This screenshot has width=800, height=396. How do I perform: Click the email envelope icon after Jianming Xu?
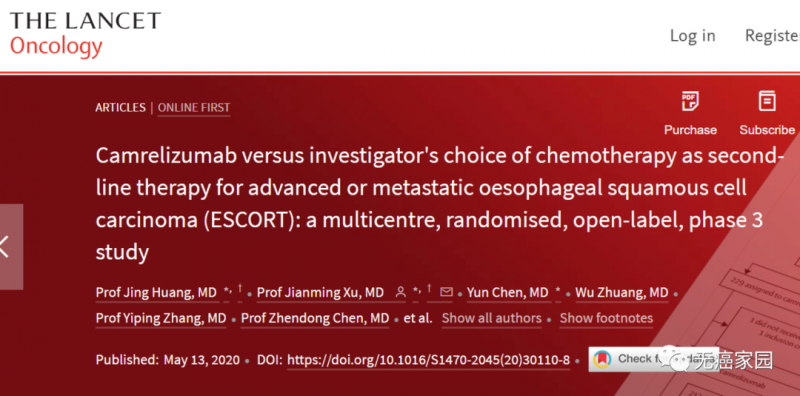tap(446, 292)
